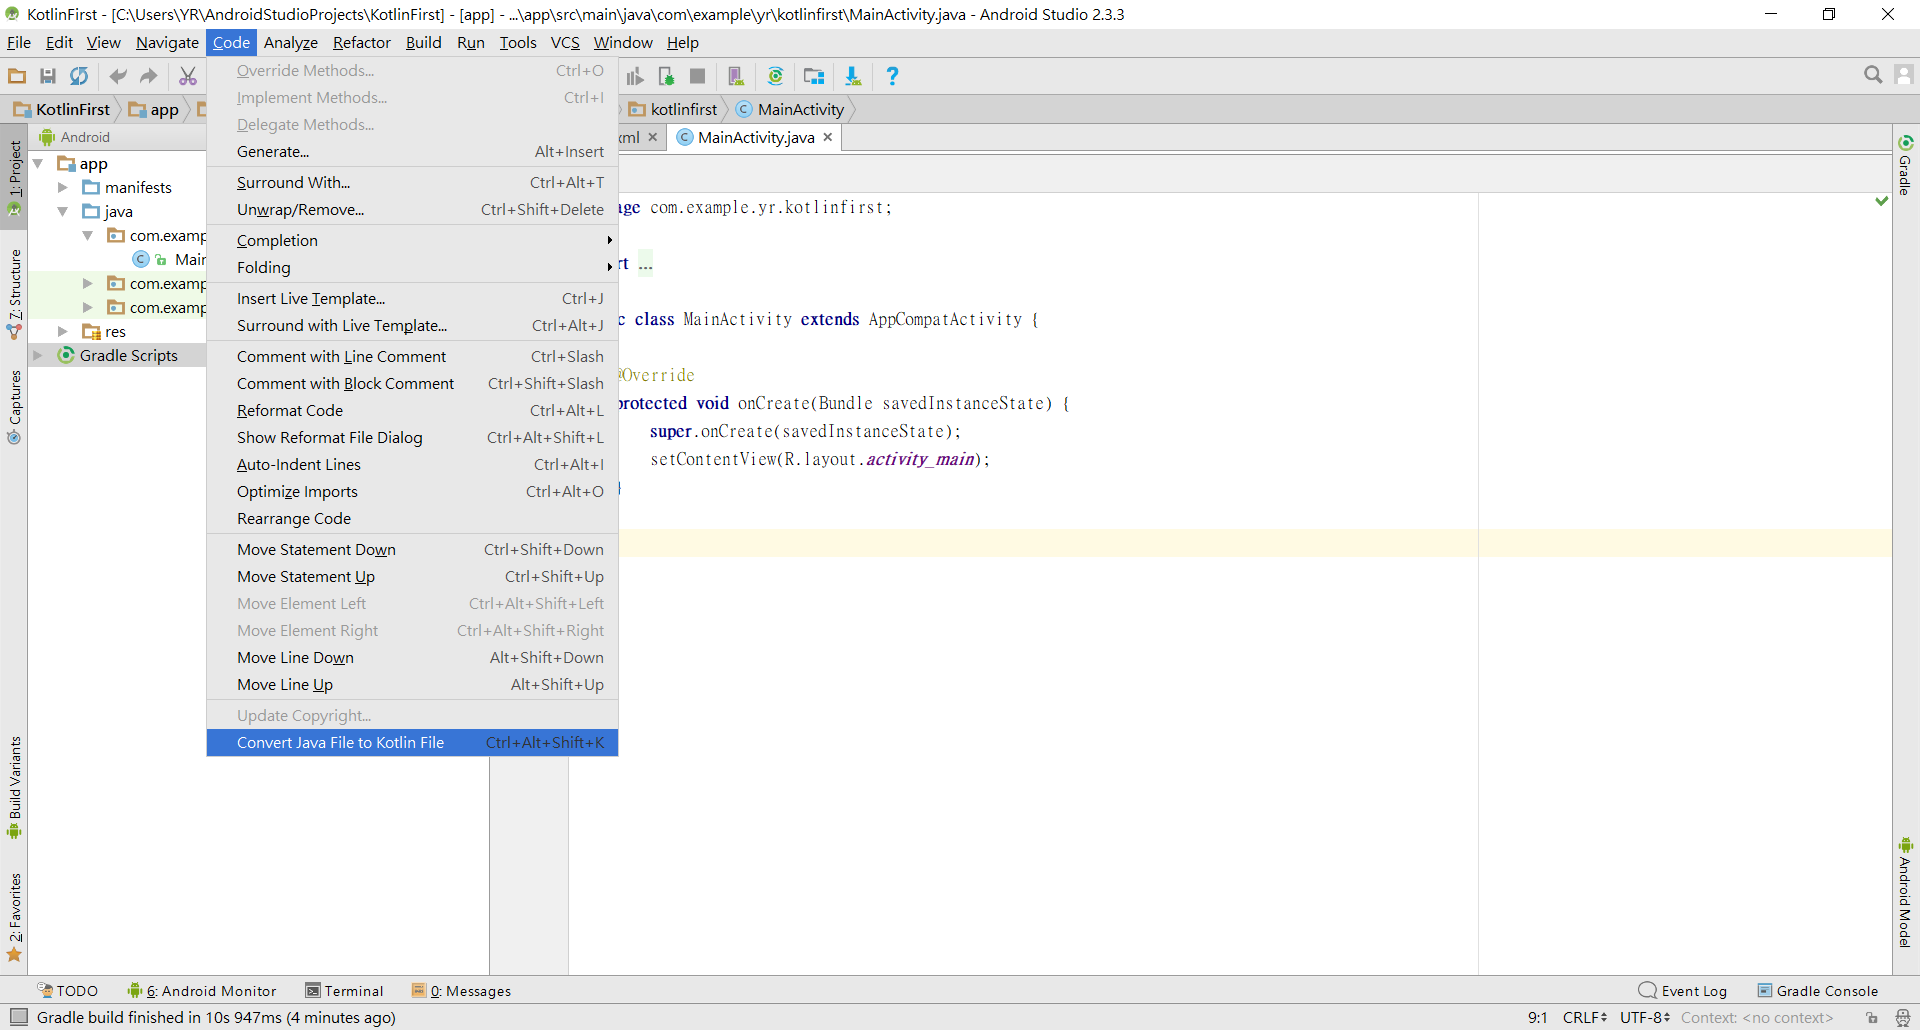
Task: Click the Redo arrow icon
Action: (149, 76)
